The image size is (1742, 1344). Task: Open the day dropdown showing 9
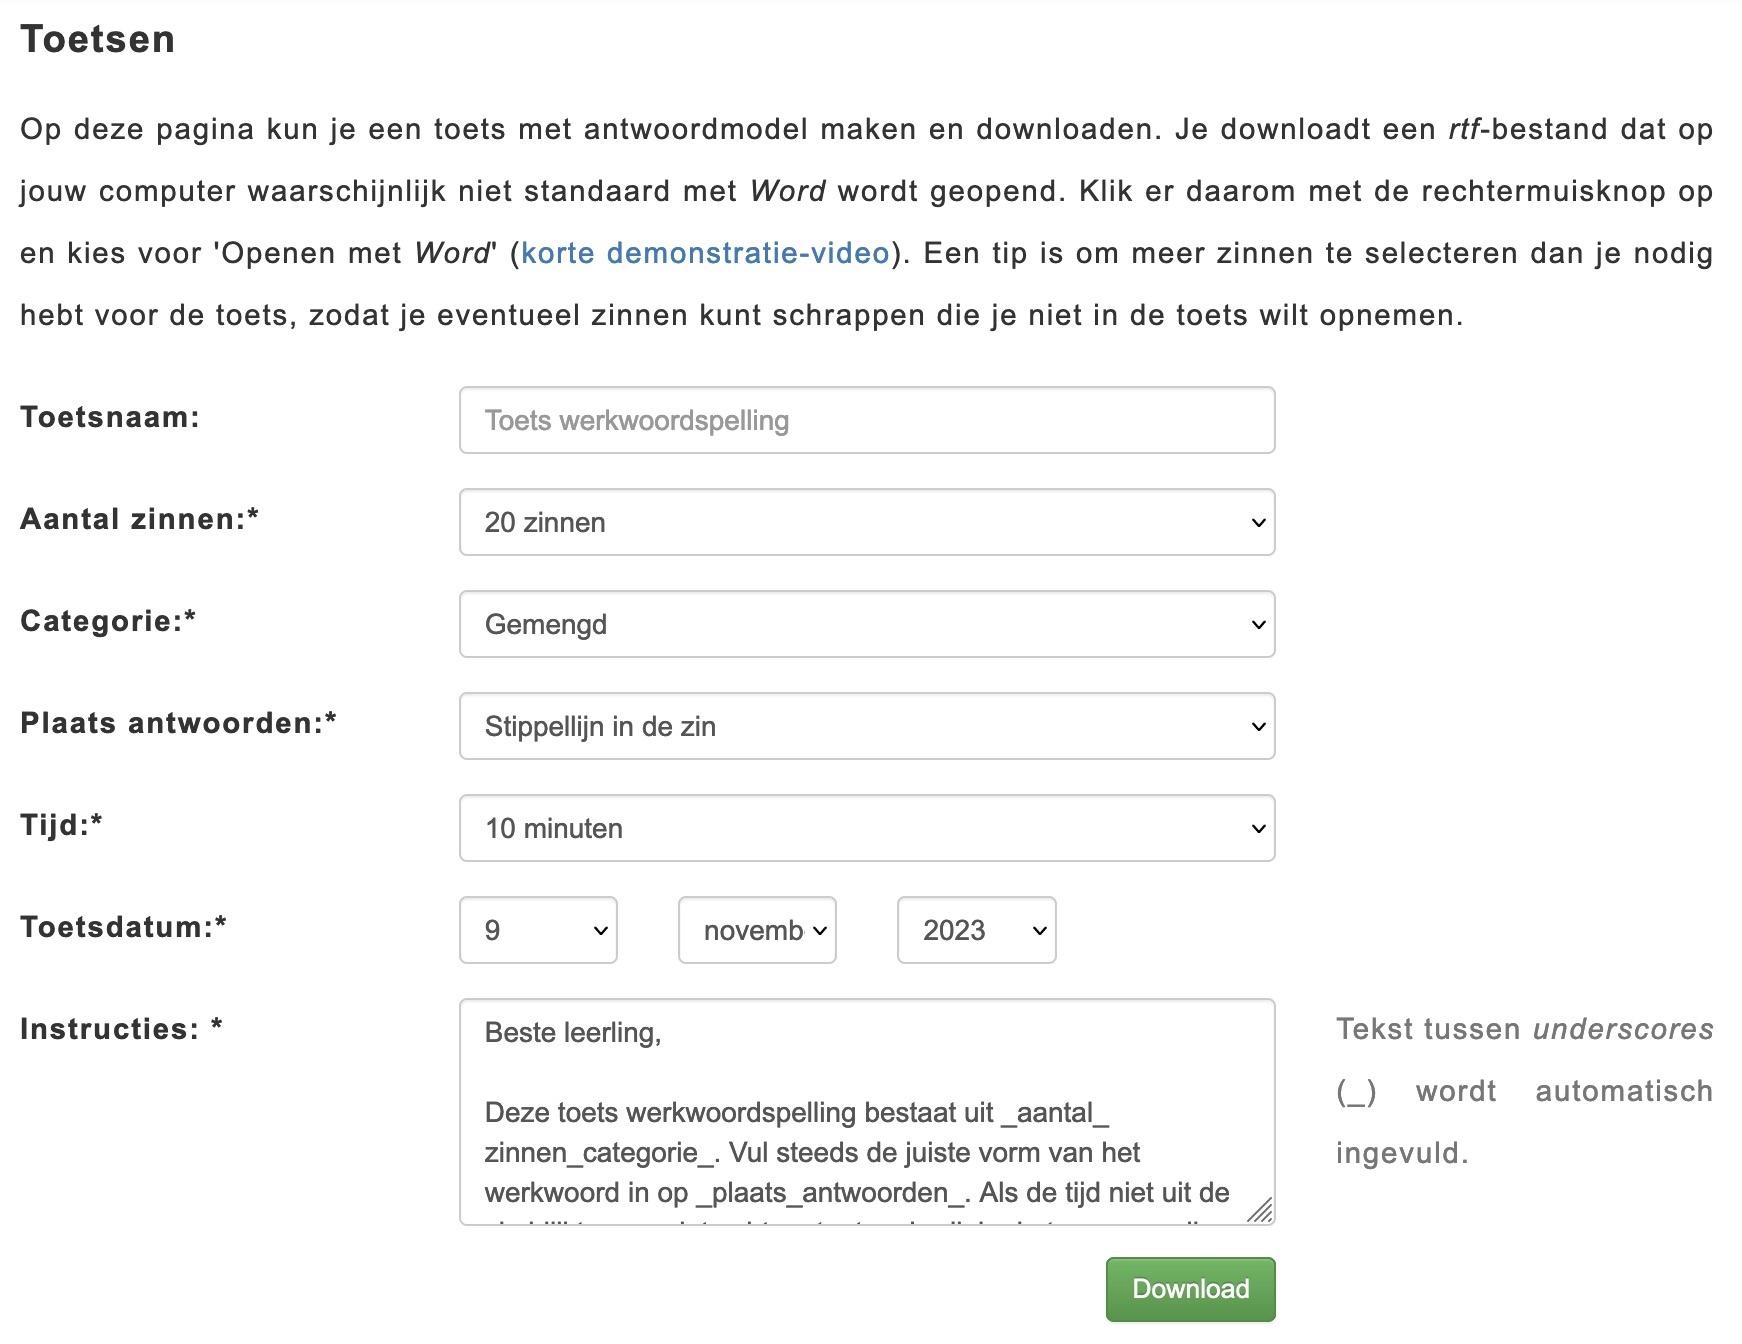point(538,930)
